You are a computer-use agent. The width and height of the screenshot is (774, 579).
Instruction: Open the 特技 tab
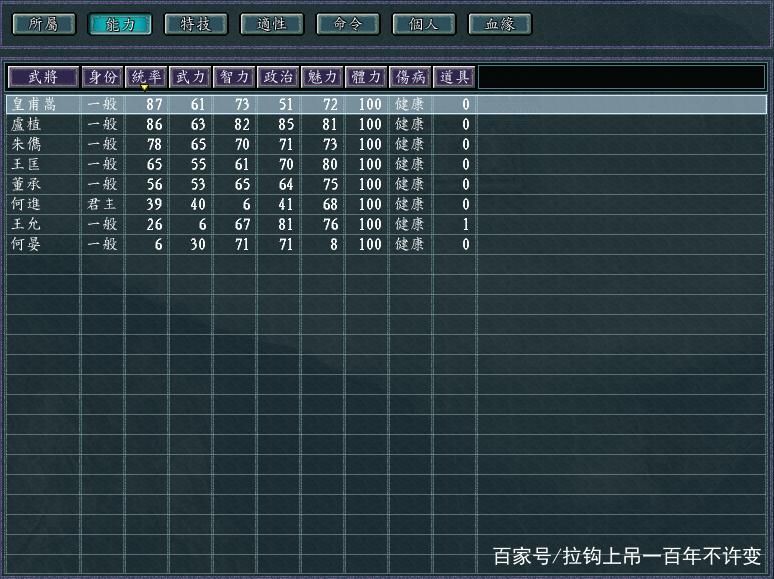pos(196,24)
